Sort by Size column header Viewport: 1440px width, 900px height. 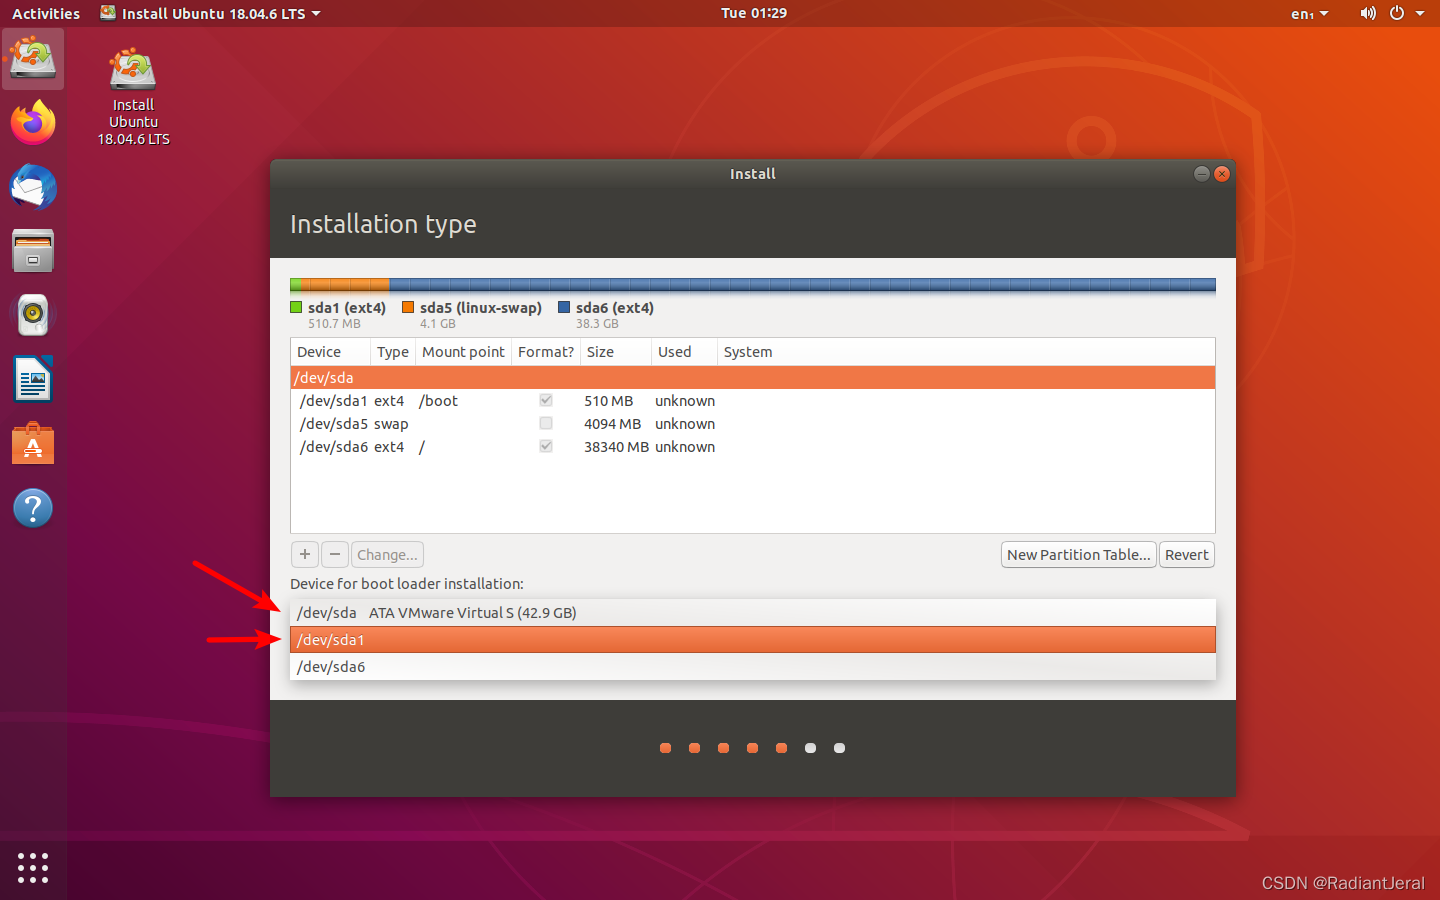(616, 352)
